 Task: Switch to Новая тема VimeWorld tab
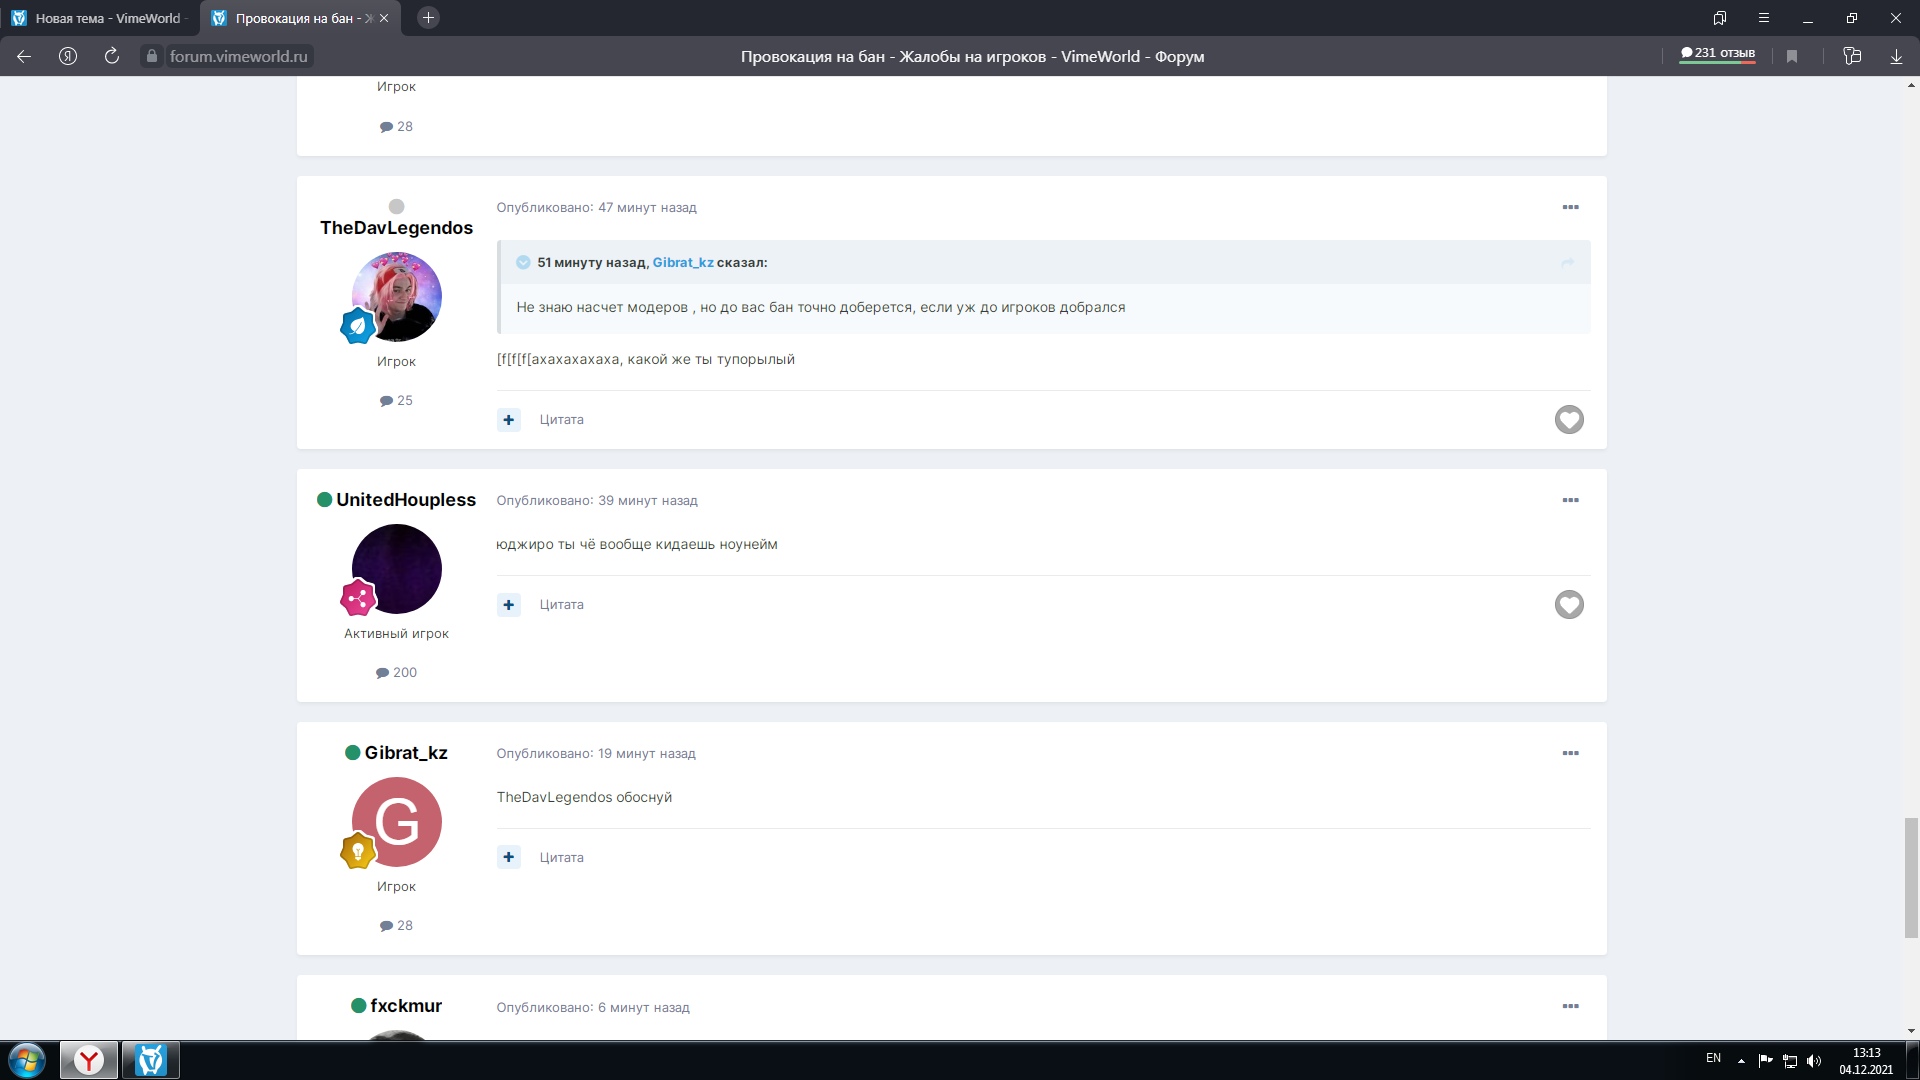pyautogui.click(x=100, y=18)
